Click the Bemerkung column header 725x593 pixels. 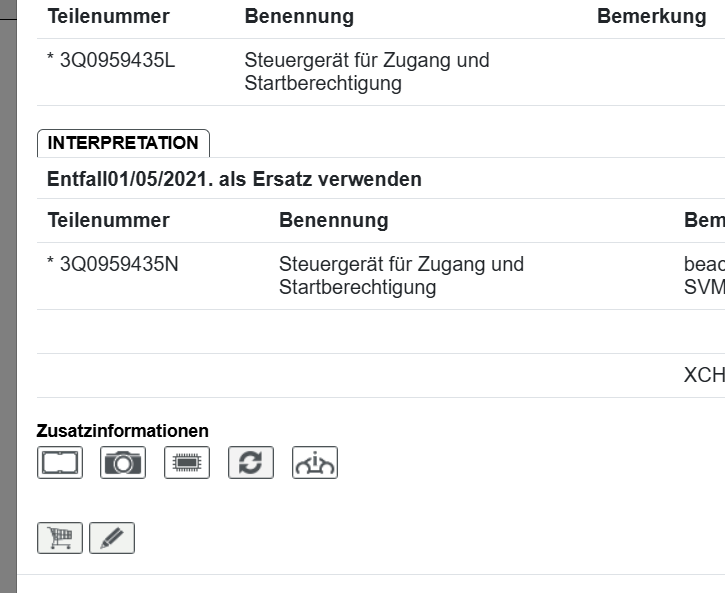(x=651, y=17)
